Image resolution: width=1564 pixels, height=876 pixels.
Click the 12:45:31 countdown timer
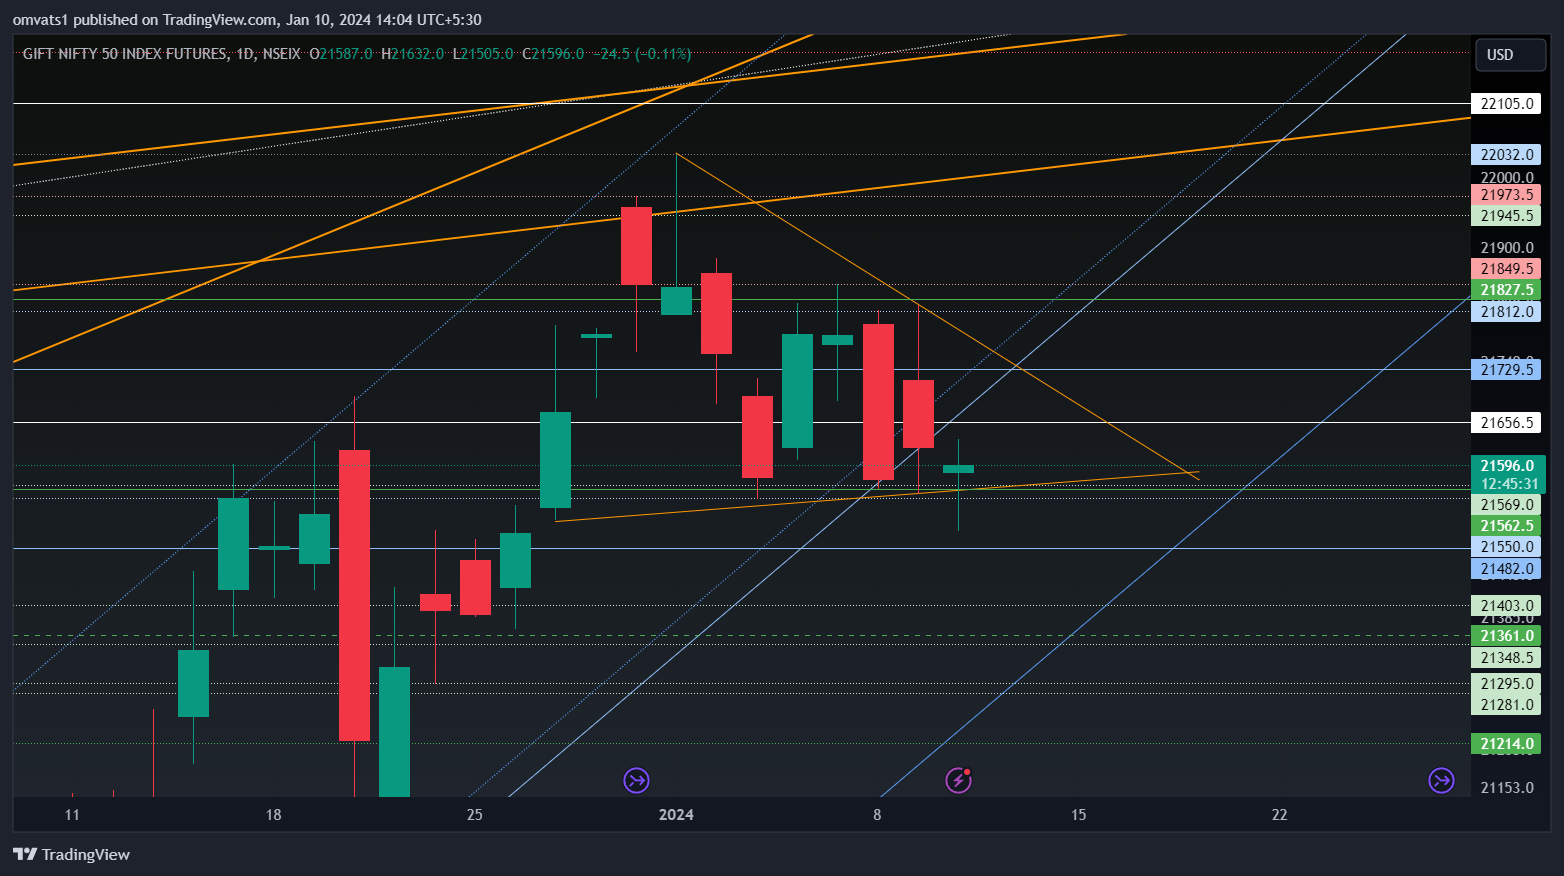(1509, 484)
